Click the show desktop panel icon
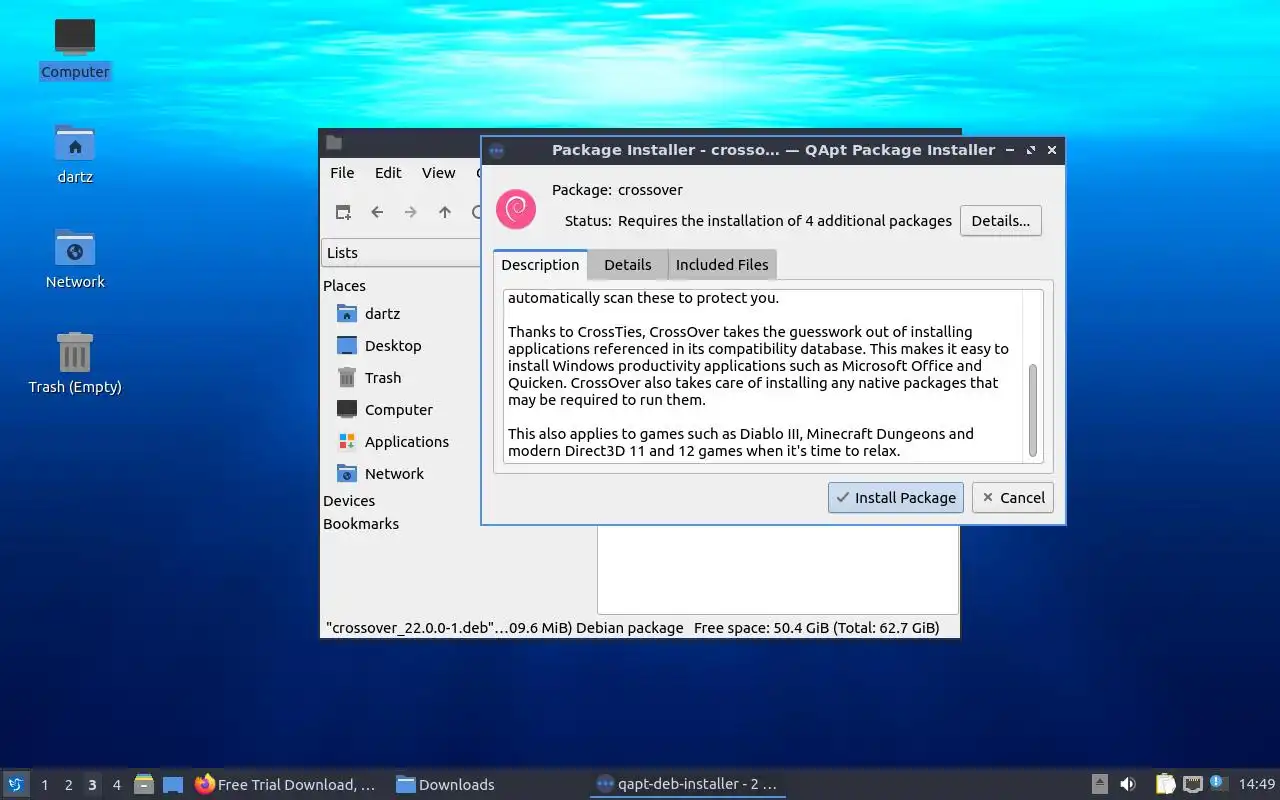 (173, 784)
